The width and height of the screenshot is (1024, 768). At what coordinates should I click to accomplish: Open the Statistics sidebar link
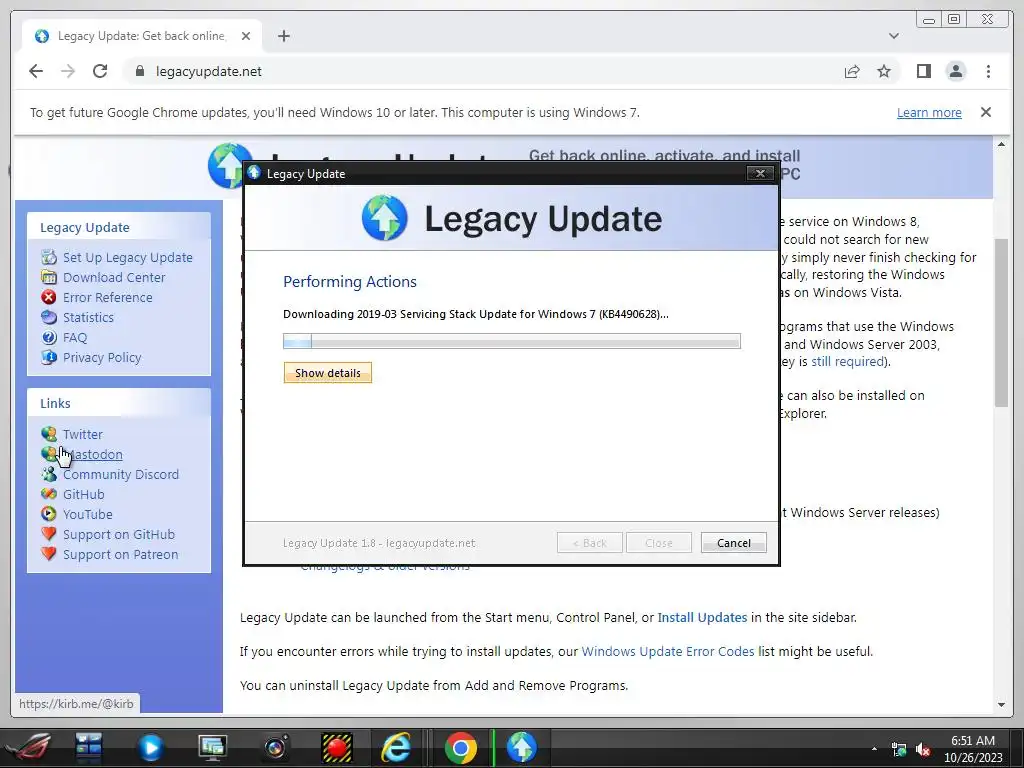[88, 317]
